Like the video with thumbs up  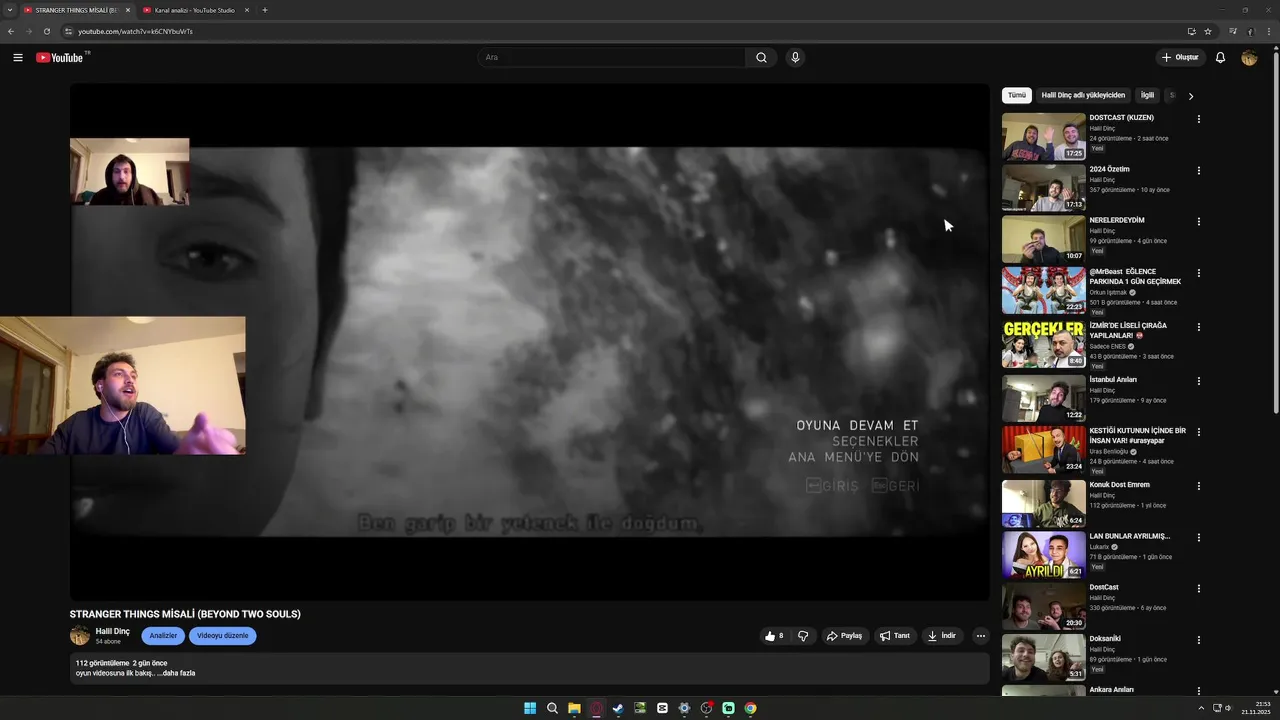coord(774,636)
